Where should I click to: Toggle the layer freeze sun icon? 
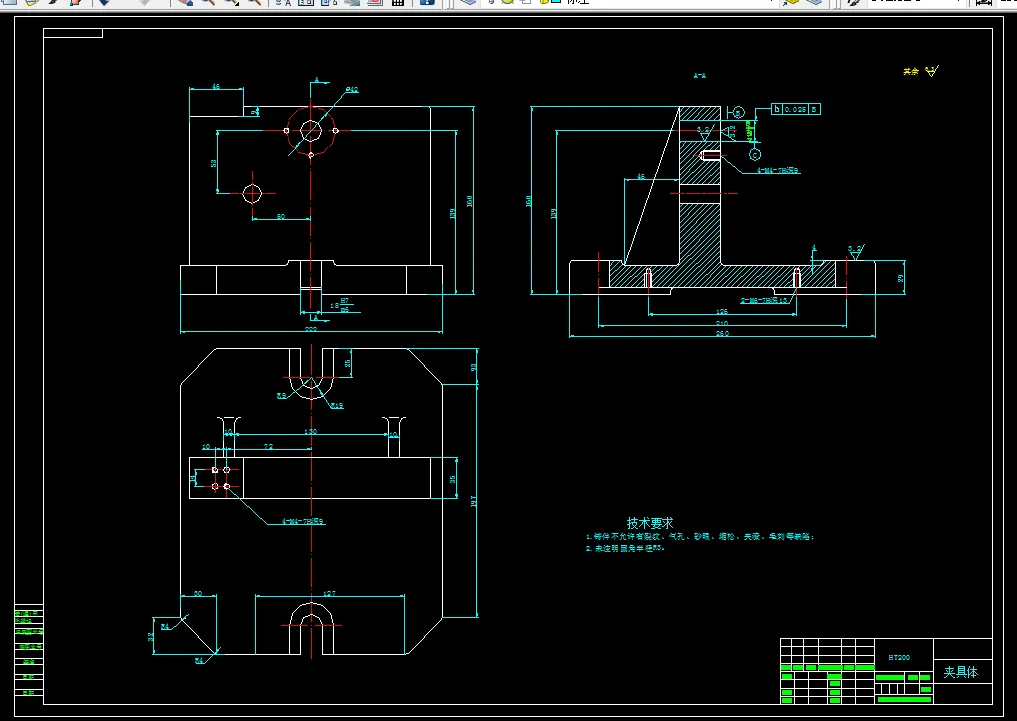point(508,2)
